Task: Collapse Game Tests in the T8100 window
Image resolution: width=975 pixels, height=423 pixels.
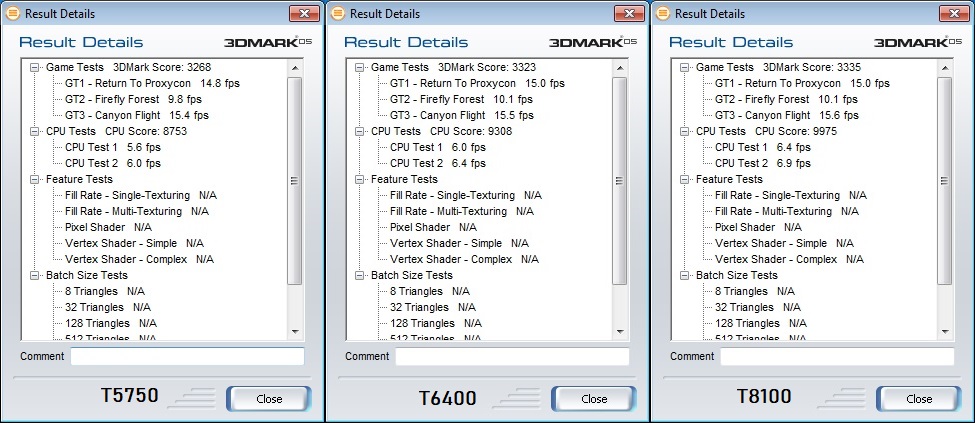Action: pos(685,67)
